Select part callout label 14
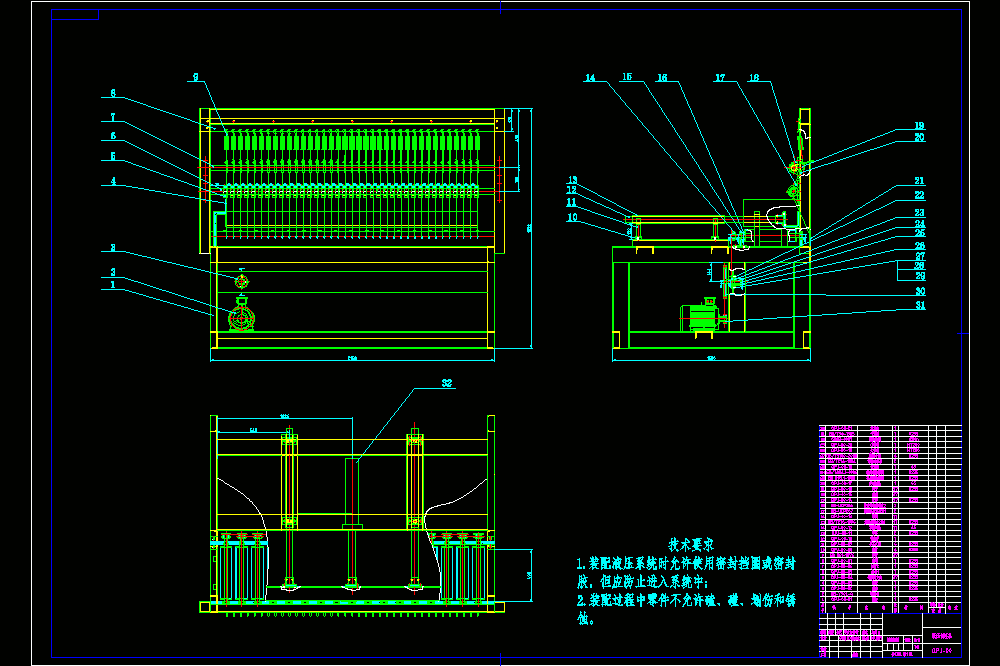 (590, 78)
